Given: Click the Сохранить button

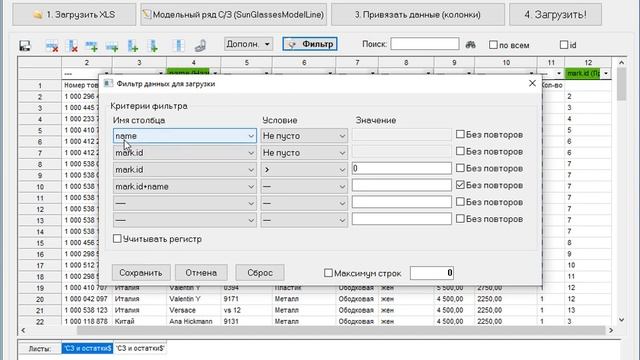Looking at the screenshot, I should click(x=141, y=273).
